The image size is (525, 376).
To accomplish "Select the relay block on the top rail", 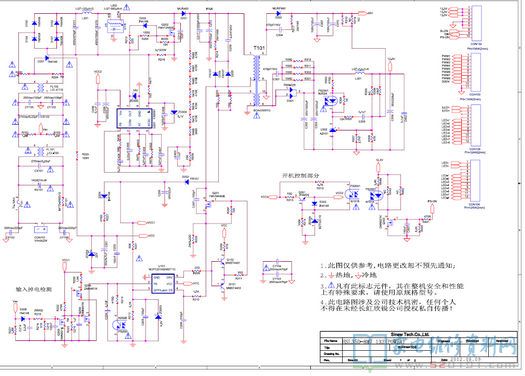I will click(x=115, y=26).
